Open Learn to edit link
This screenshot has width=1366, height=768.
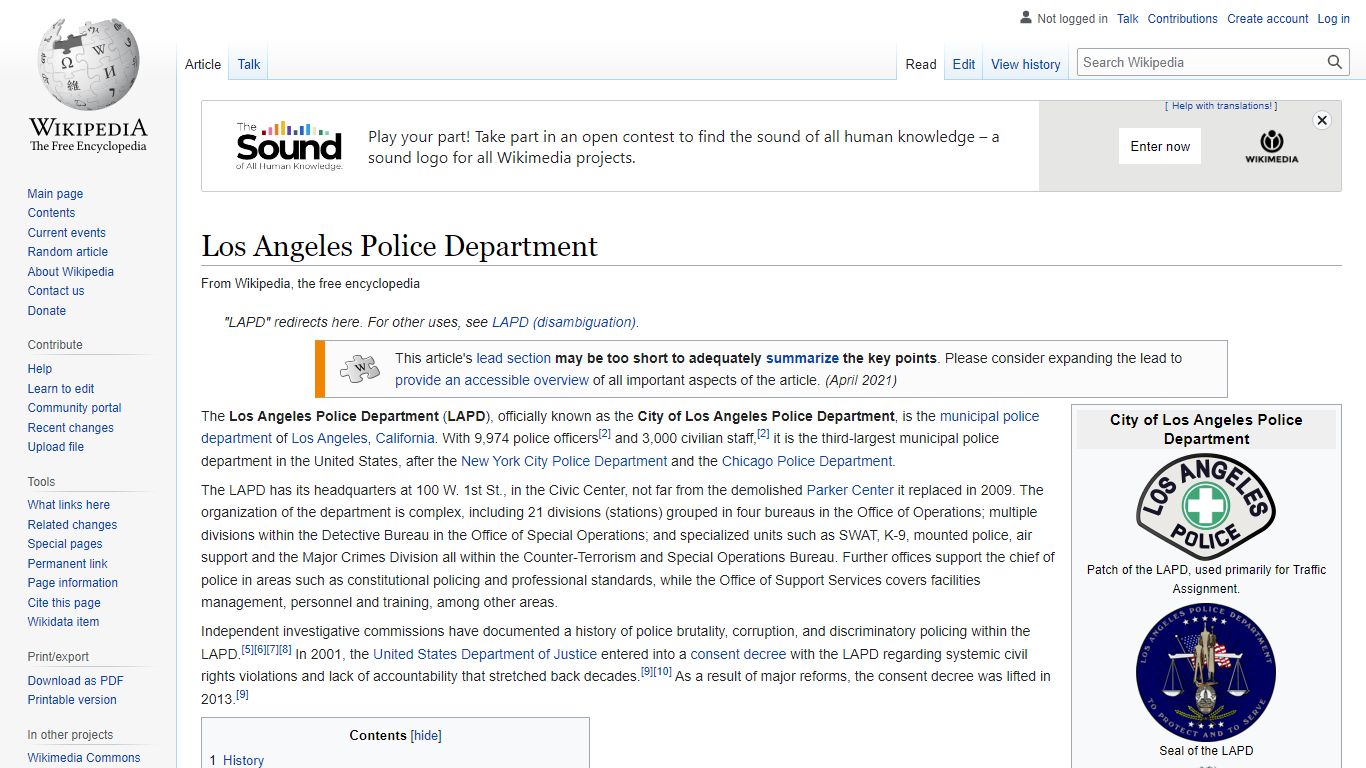point(61,389)
